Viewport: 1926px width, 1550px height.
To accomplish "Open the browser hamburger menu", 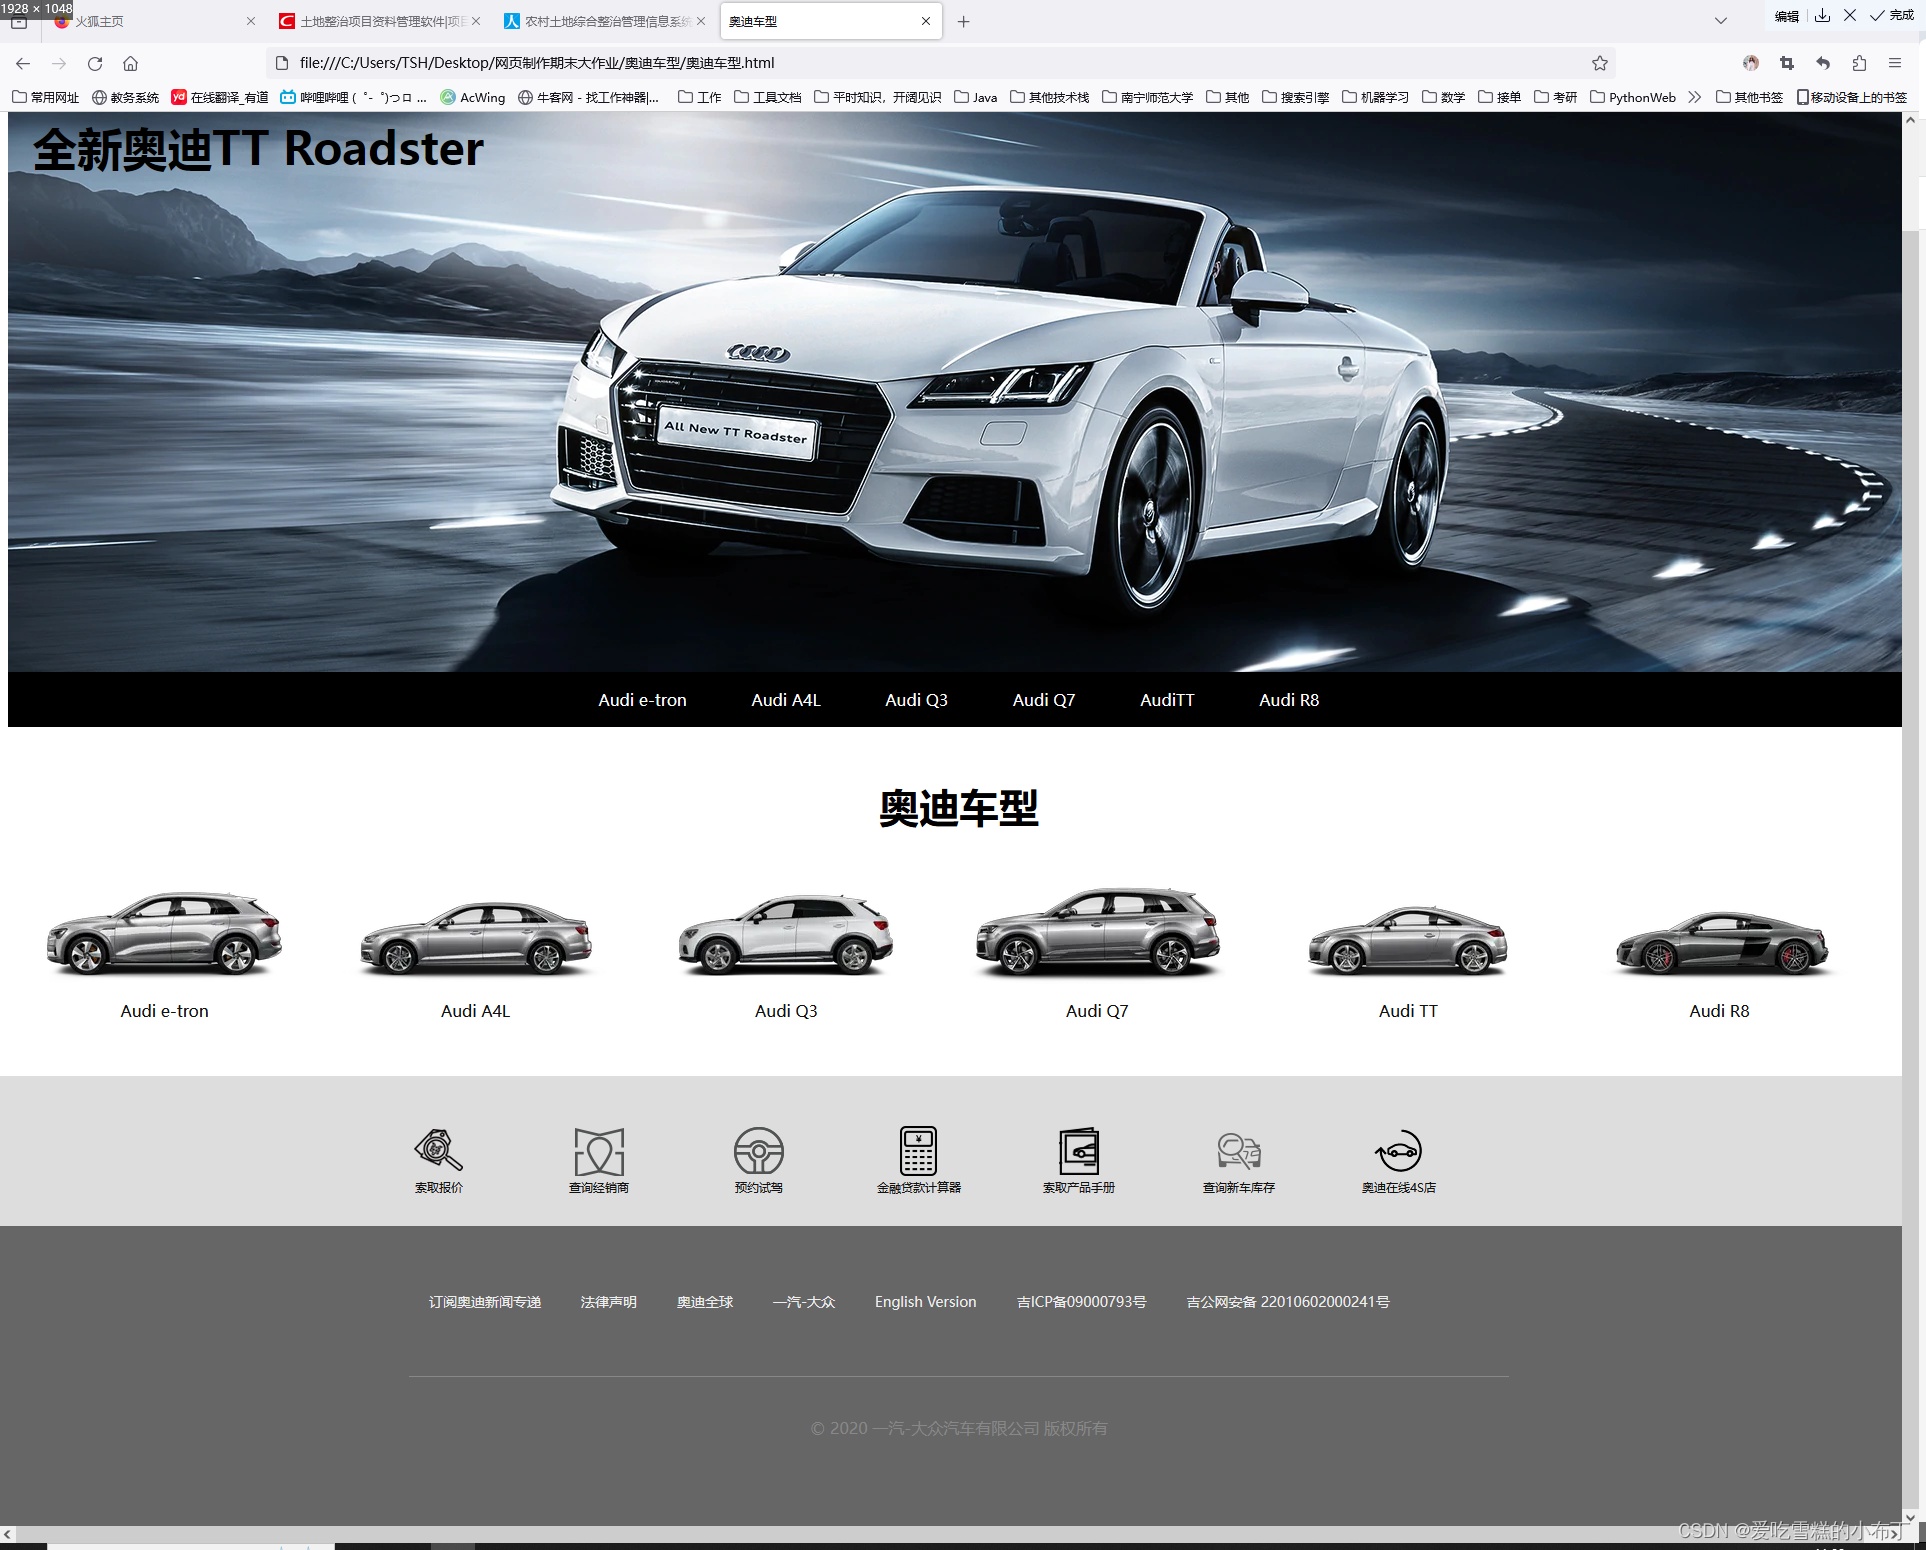I will (x=1895, y=63).
